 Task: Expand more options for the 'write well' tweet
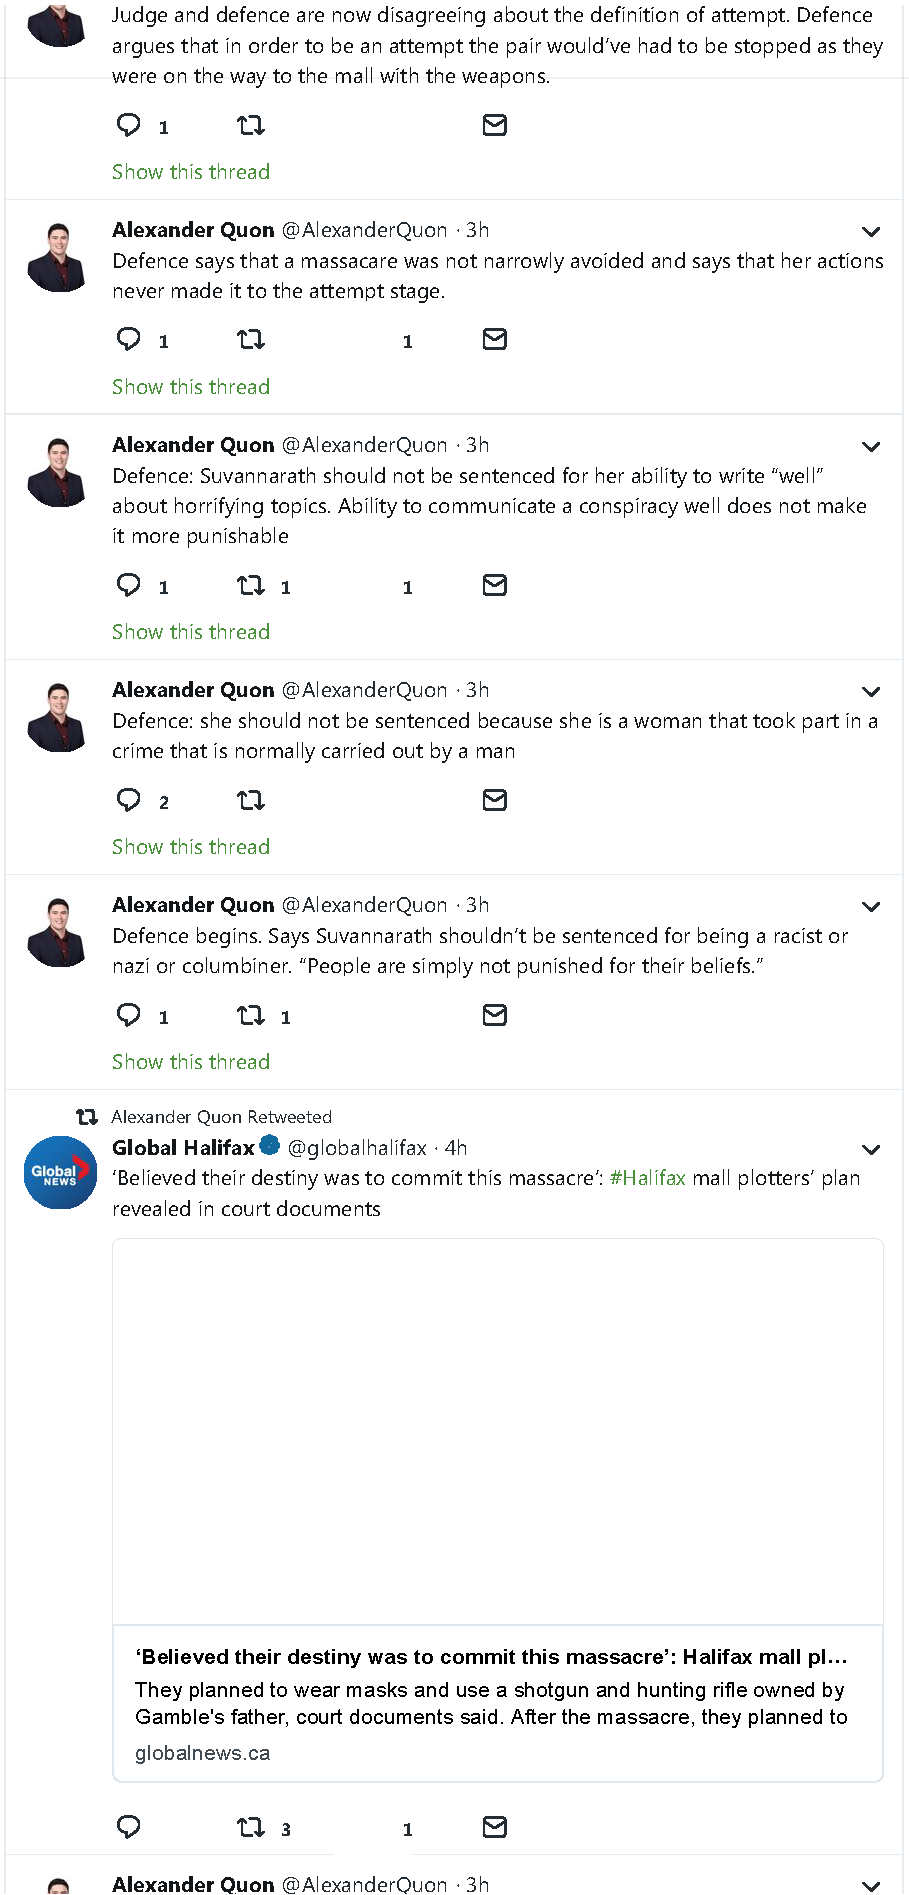pos(871,447)
